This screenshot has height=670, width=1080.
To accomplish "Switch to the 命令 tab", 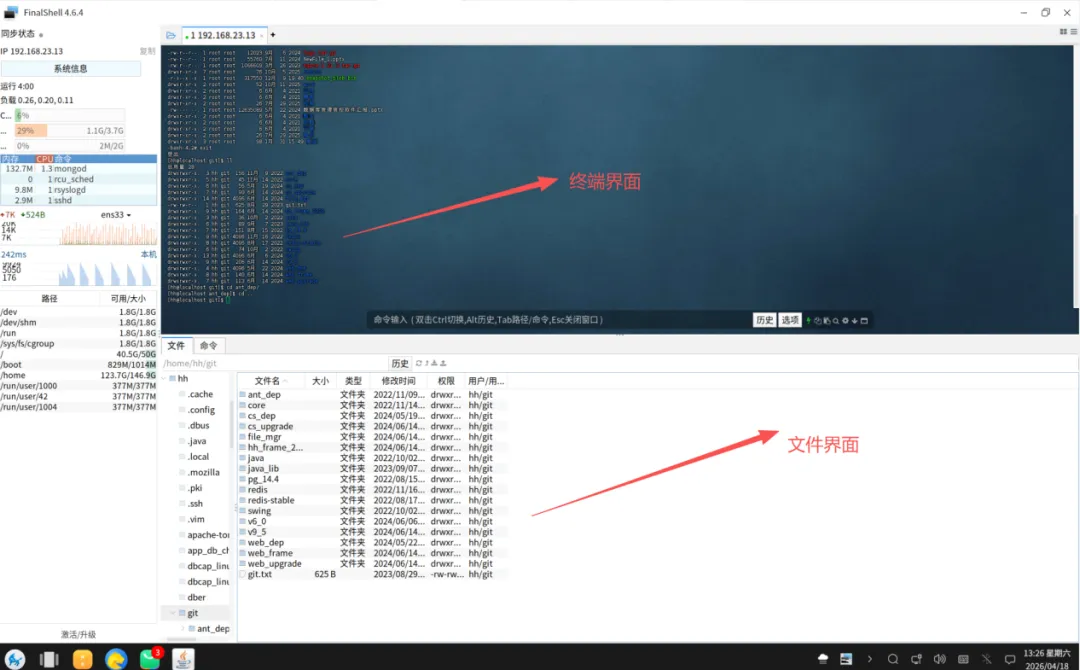I will coord(209,346).
